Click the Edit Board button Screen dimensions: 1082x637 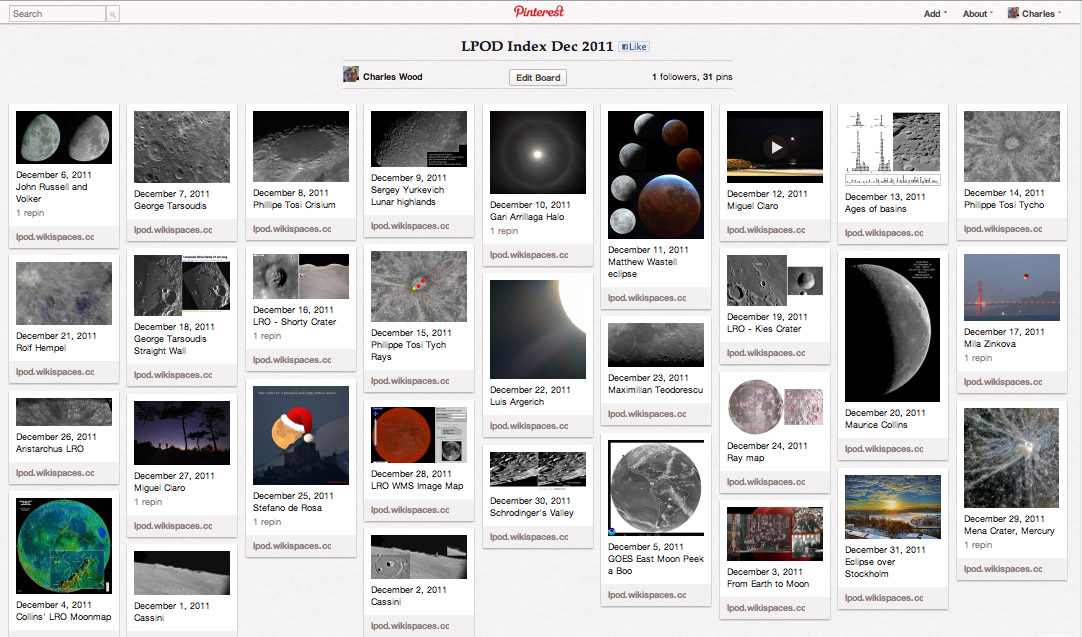(538, 77)
